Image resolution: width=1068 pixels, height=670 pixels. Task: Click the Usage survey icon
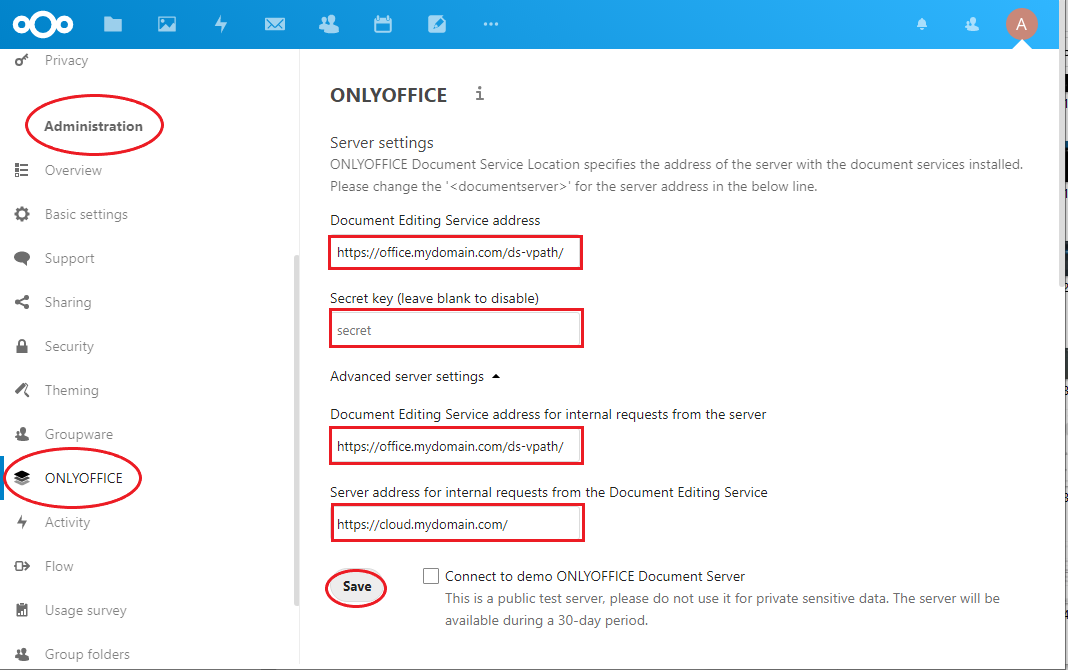click(22, 610)
